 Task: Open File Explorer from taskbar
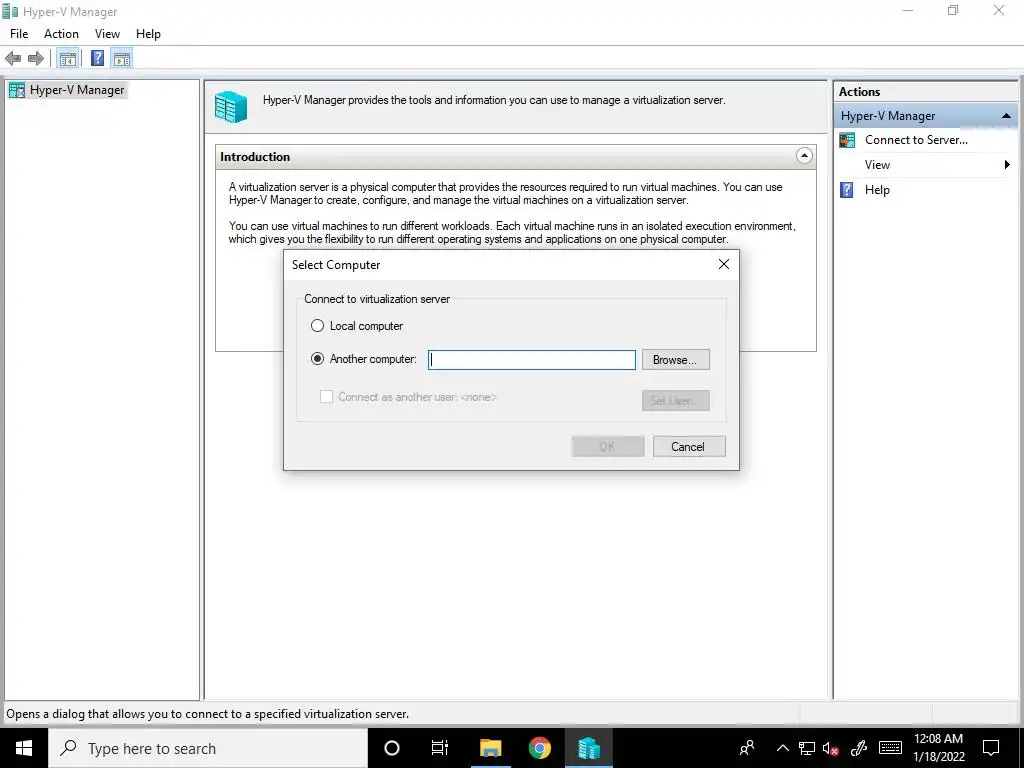pyautogui.click(x=490, y=748)
